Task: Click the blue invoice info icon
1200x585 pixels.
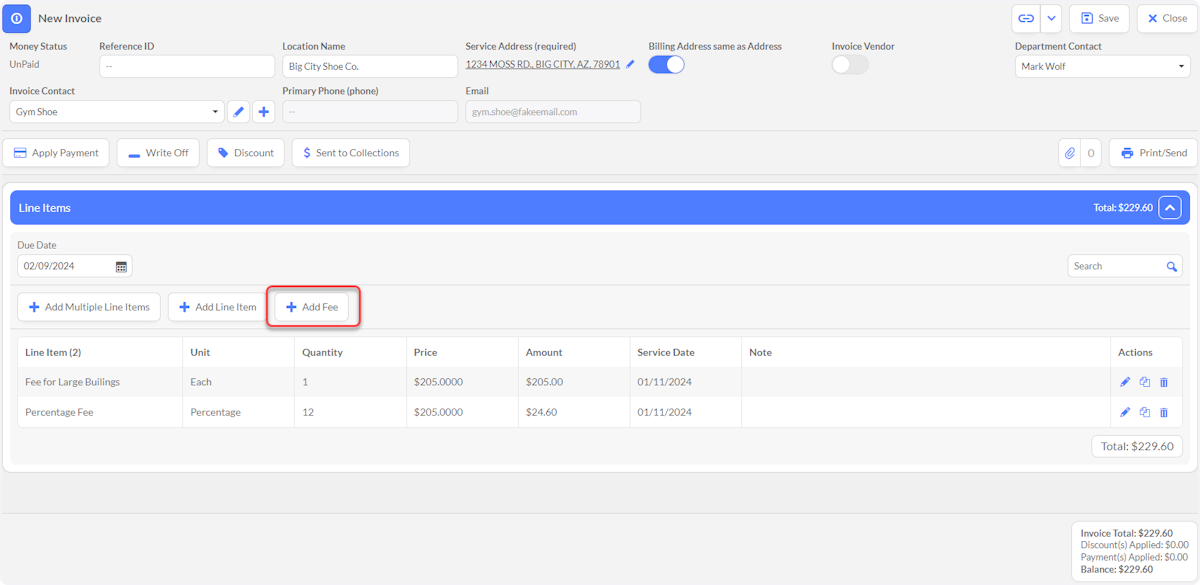Action: 16,18
